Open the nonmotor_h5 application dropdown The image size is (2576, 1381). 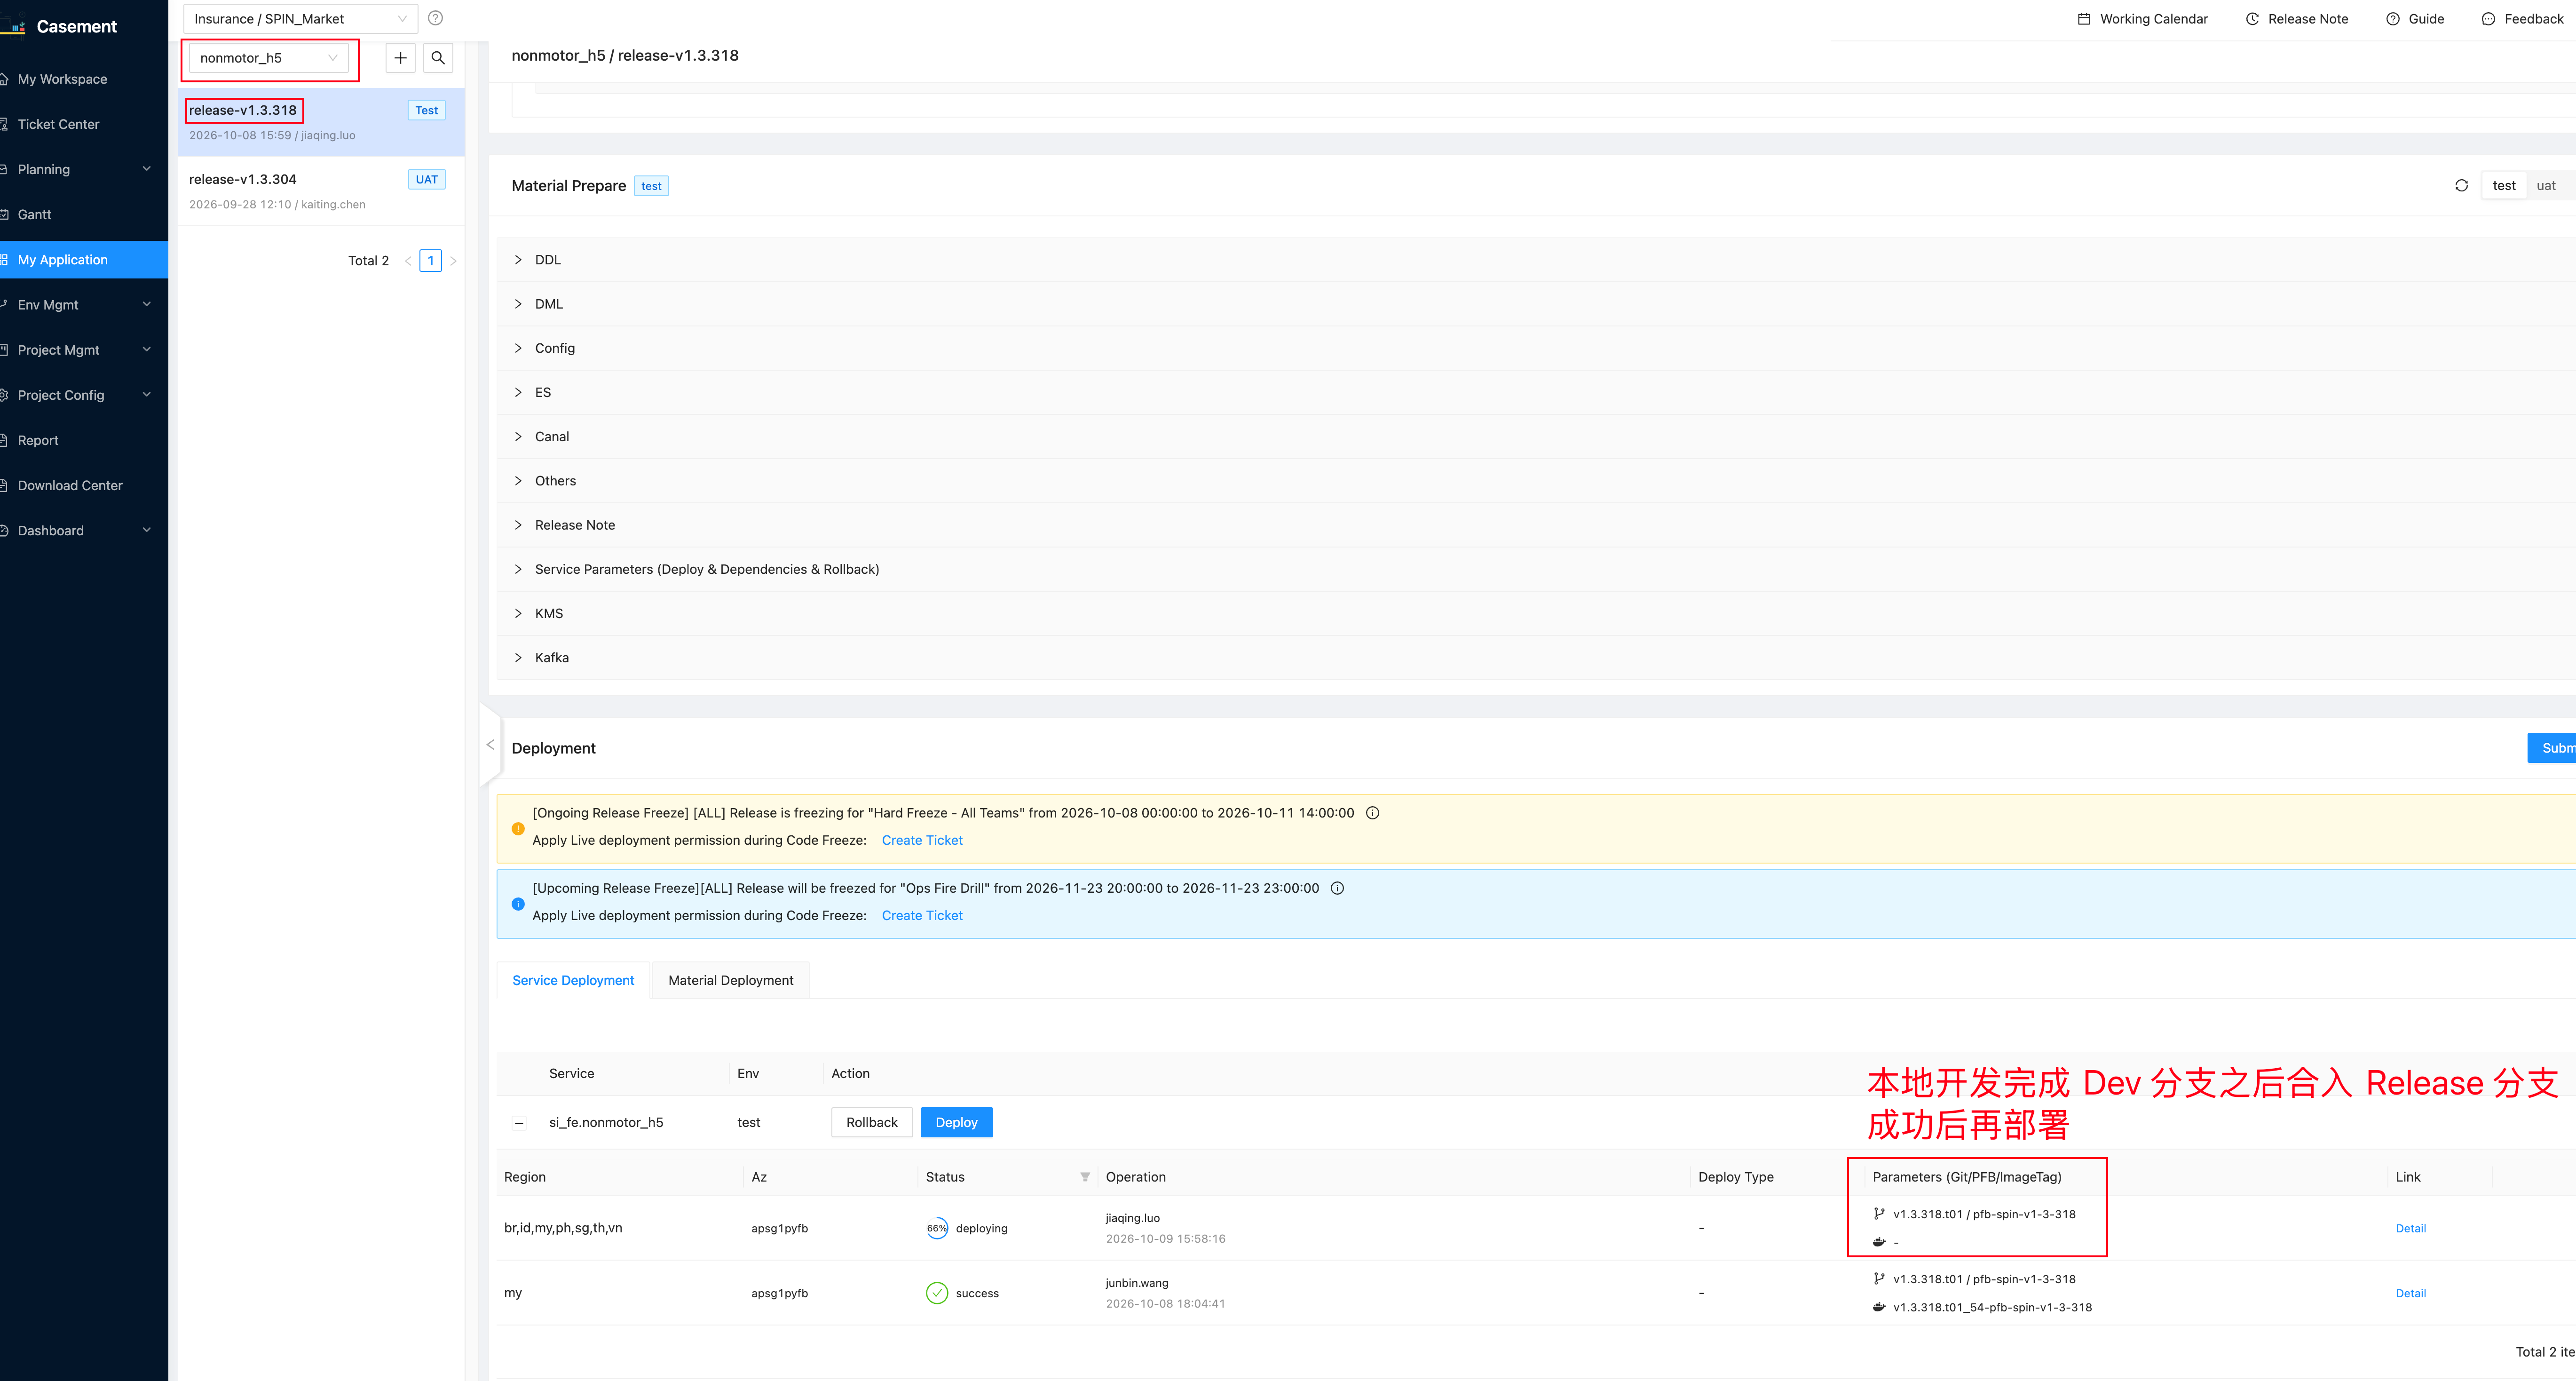tap(268, 58)
